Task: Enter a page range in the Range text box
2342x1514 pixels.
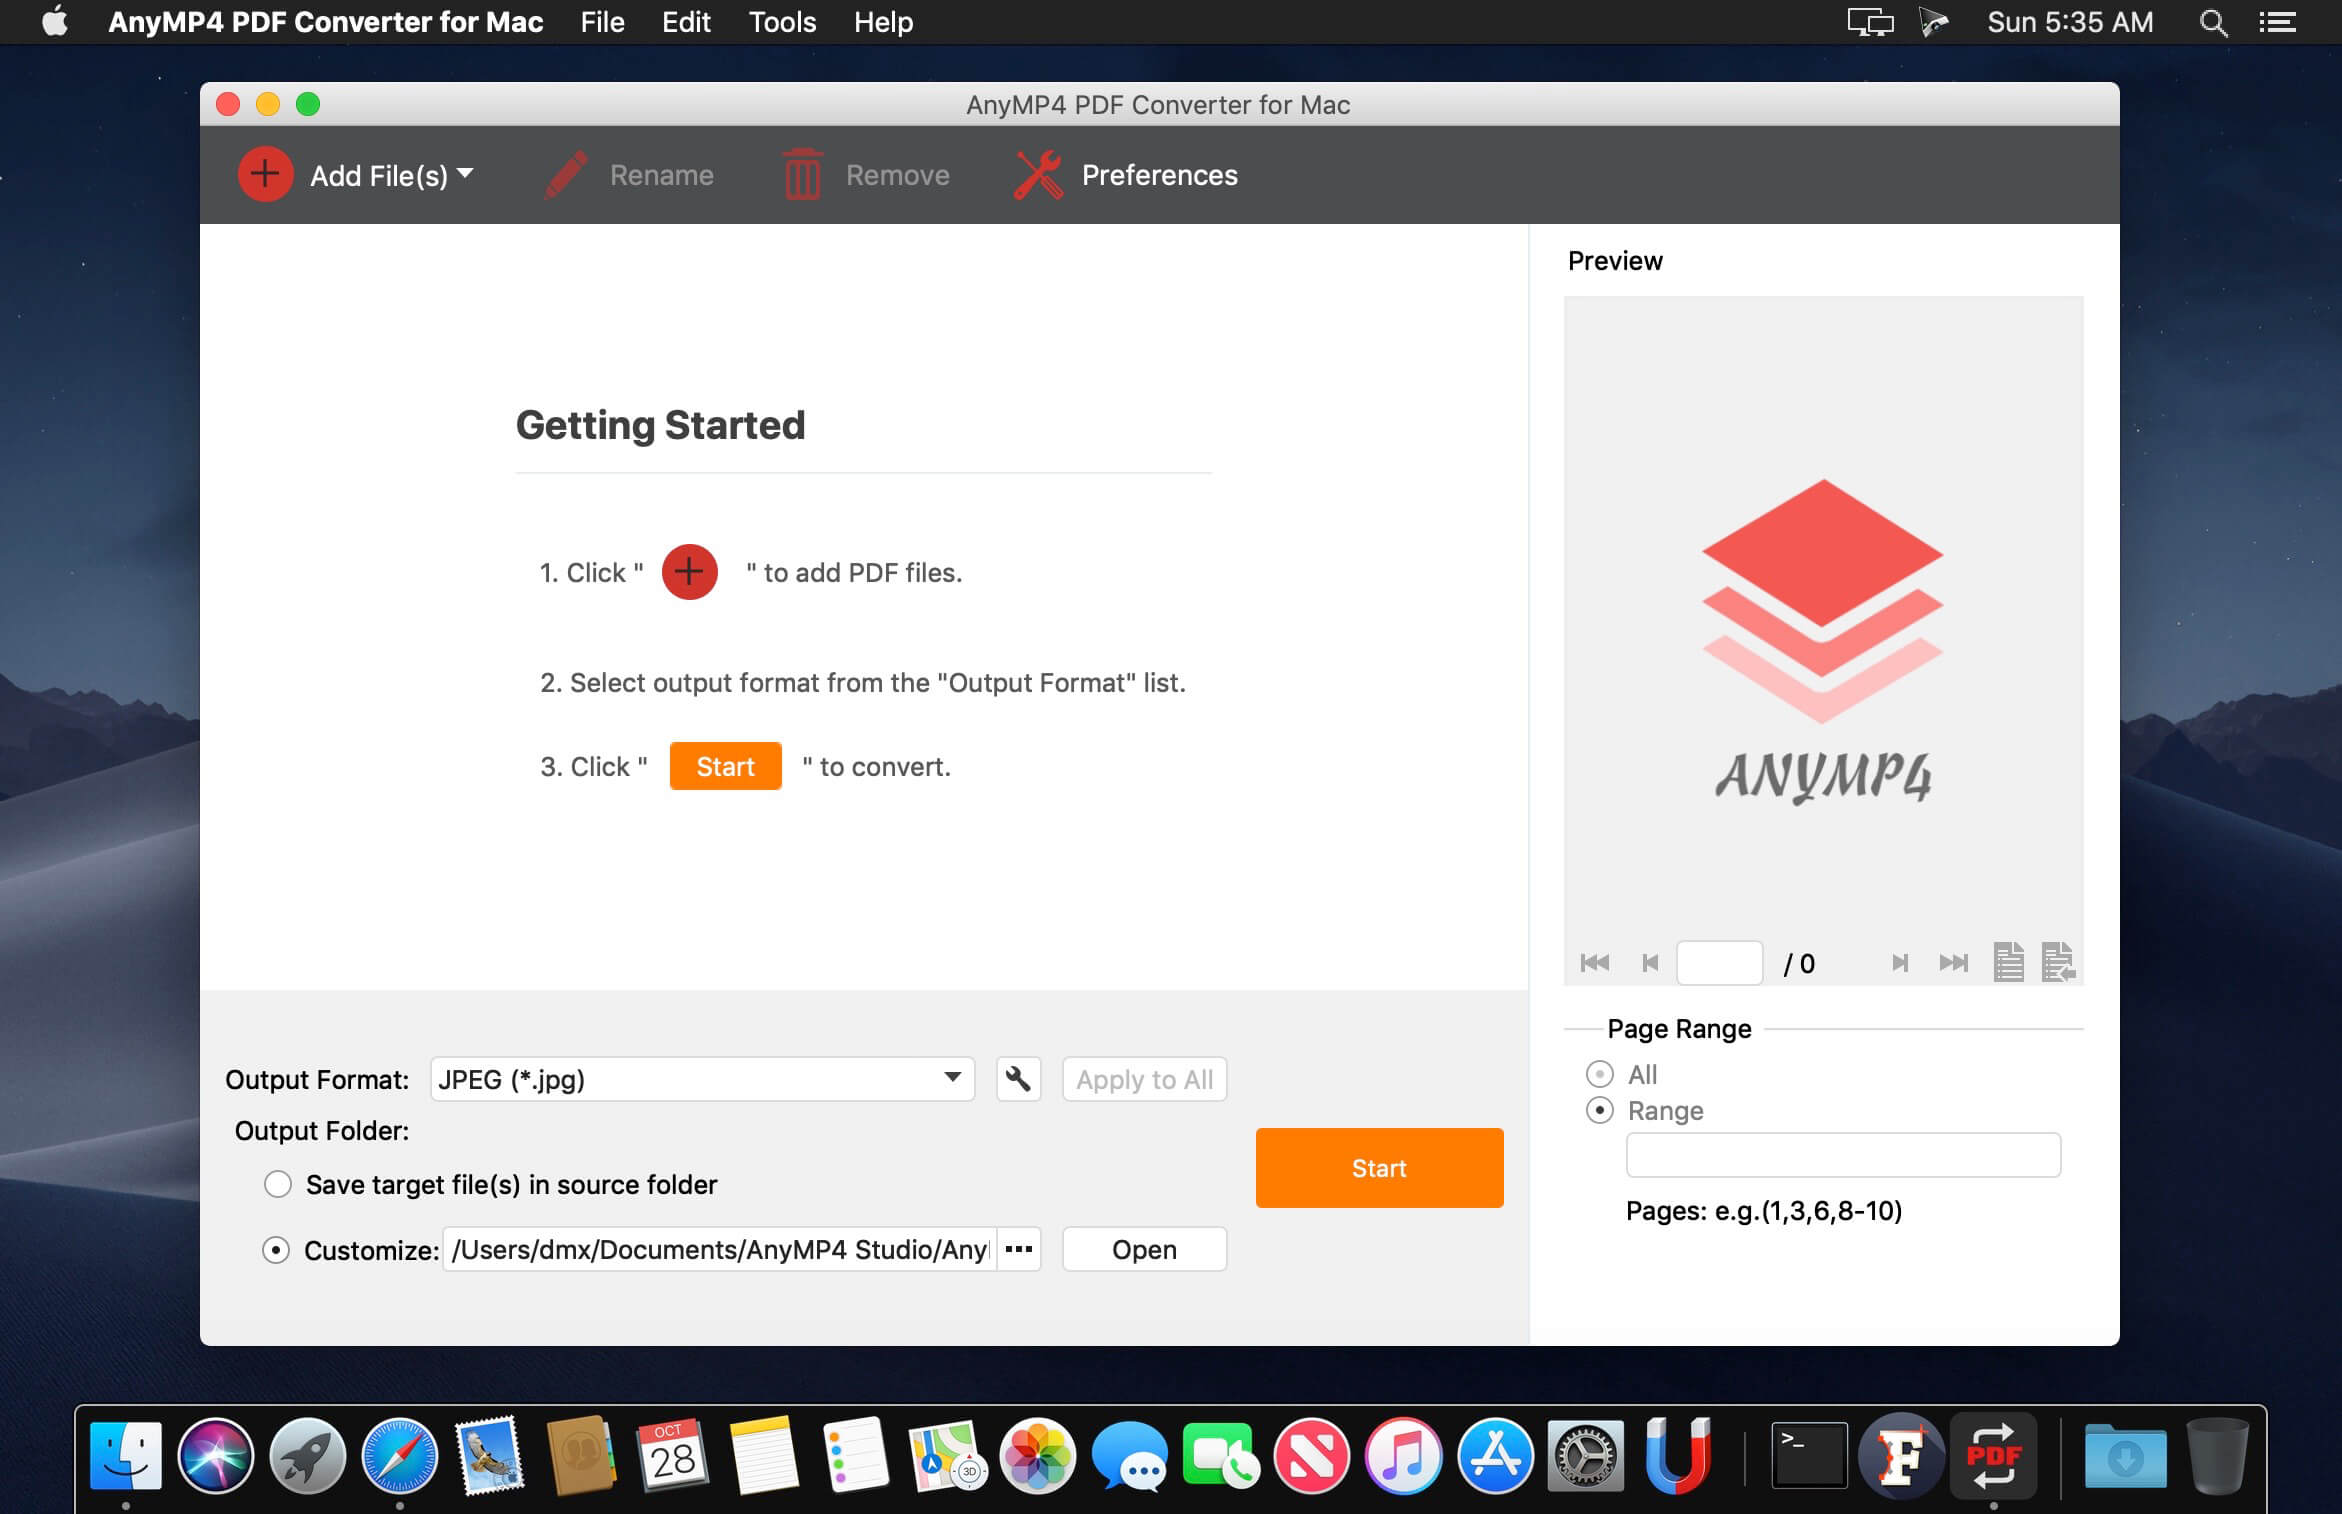Action: point(1842,1154)
